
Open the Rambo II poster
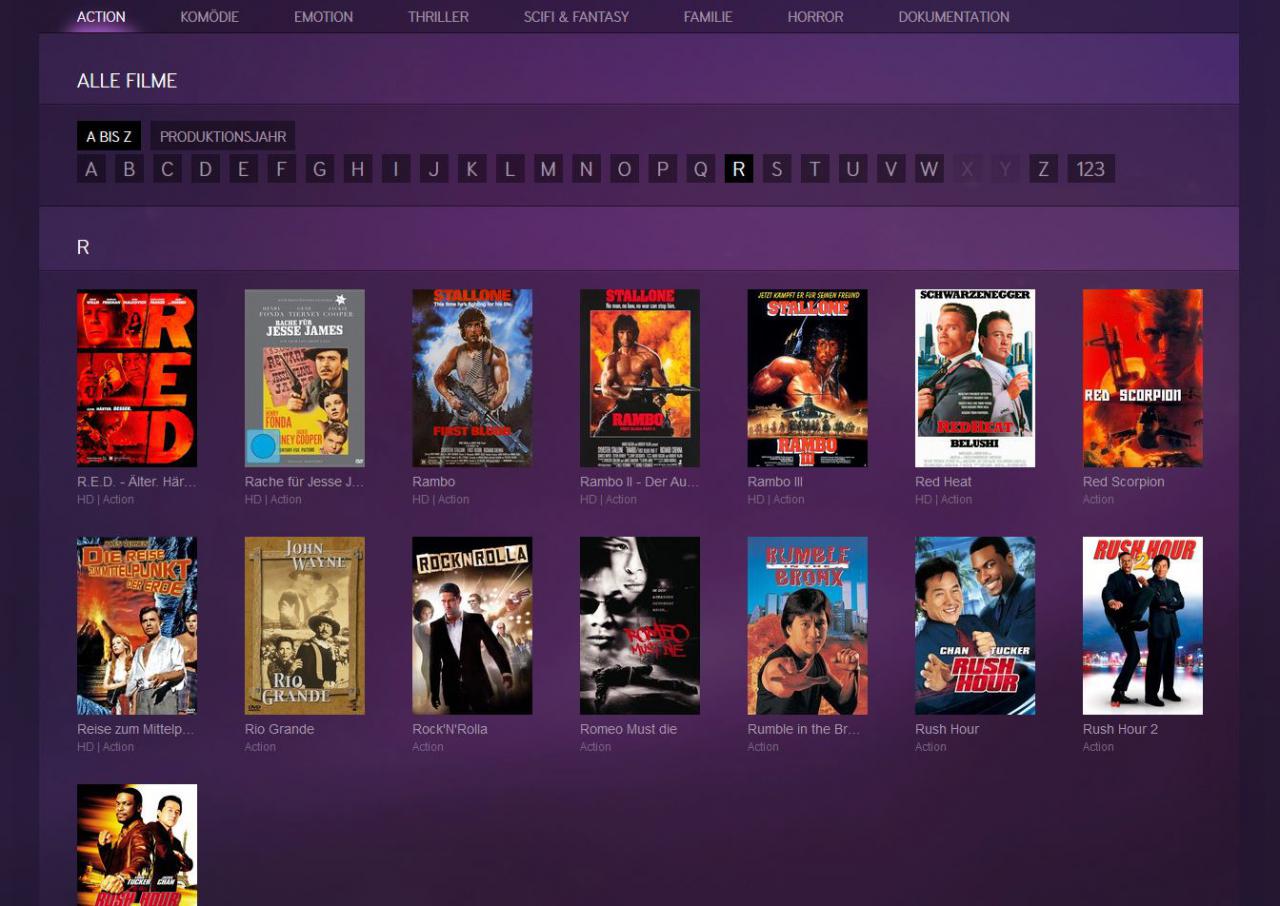tap(640, 378)
